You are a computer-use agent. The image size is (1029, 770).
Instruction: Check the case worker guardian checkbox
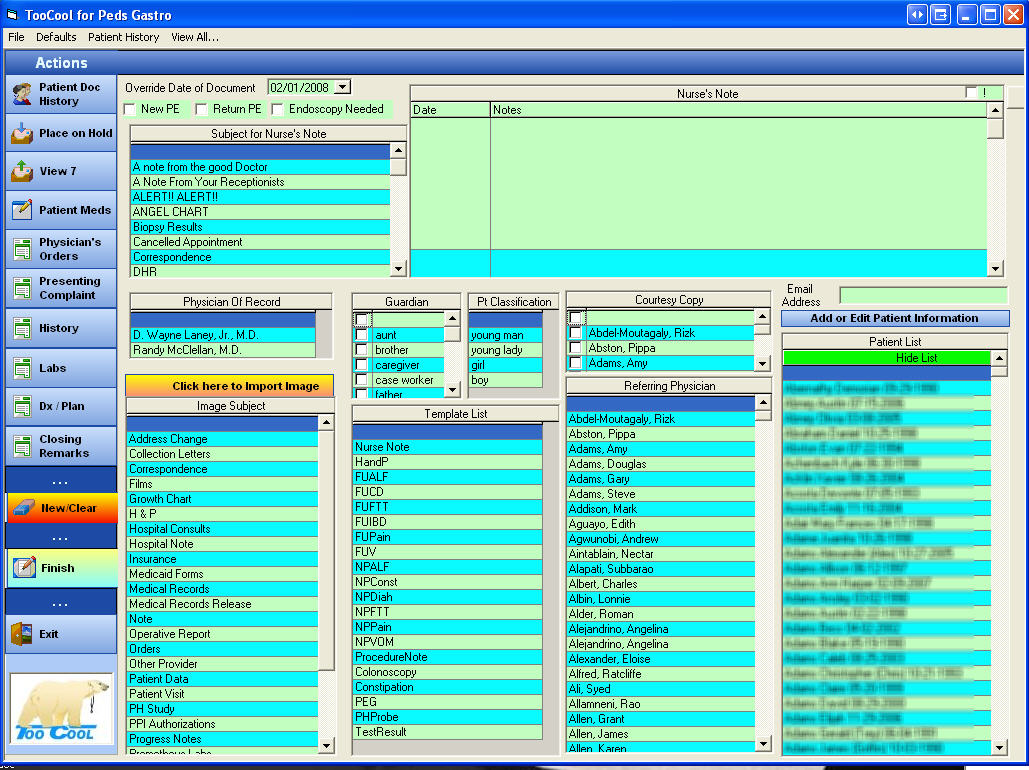point(361,380)
